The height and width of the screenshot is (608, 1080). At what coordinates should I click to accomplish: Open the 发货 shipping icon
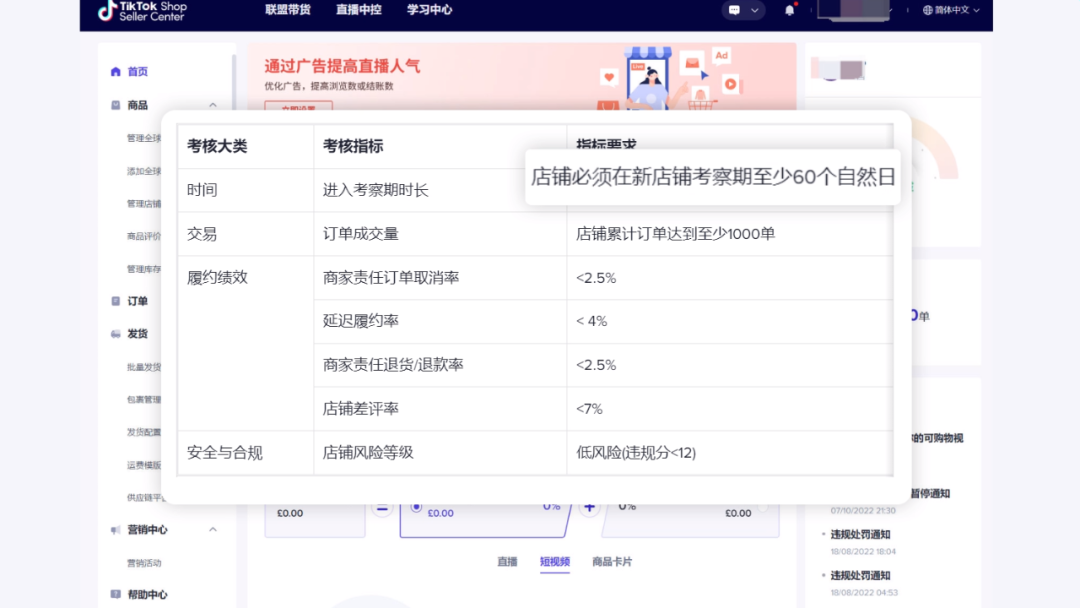coord(116,334)
